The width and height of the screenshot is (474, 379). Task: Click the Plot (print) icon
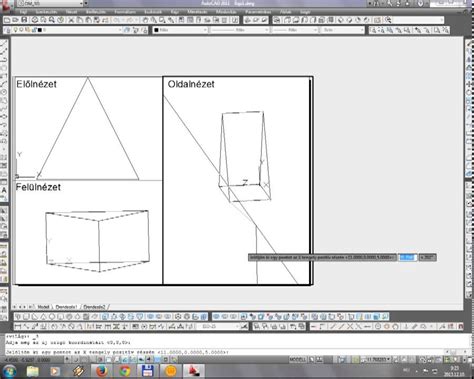[x=35, y=20]
